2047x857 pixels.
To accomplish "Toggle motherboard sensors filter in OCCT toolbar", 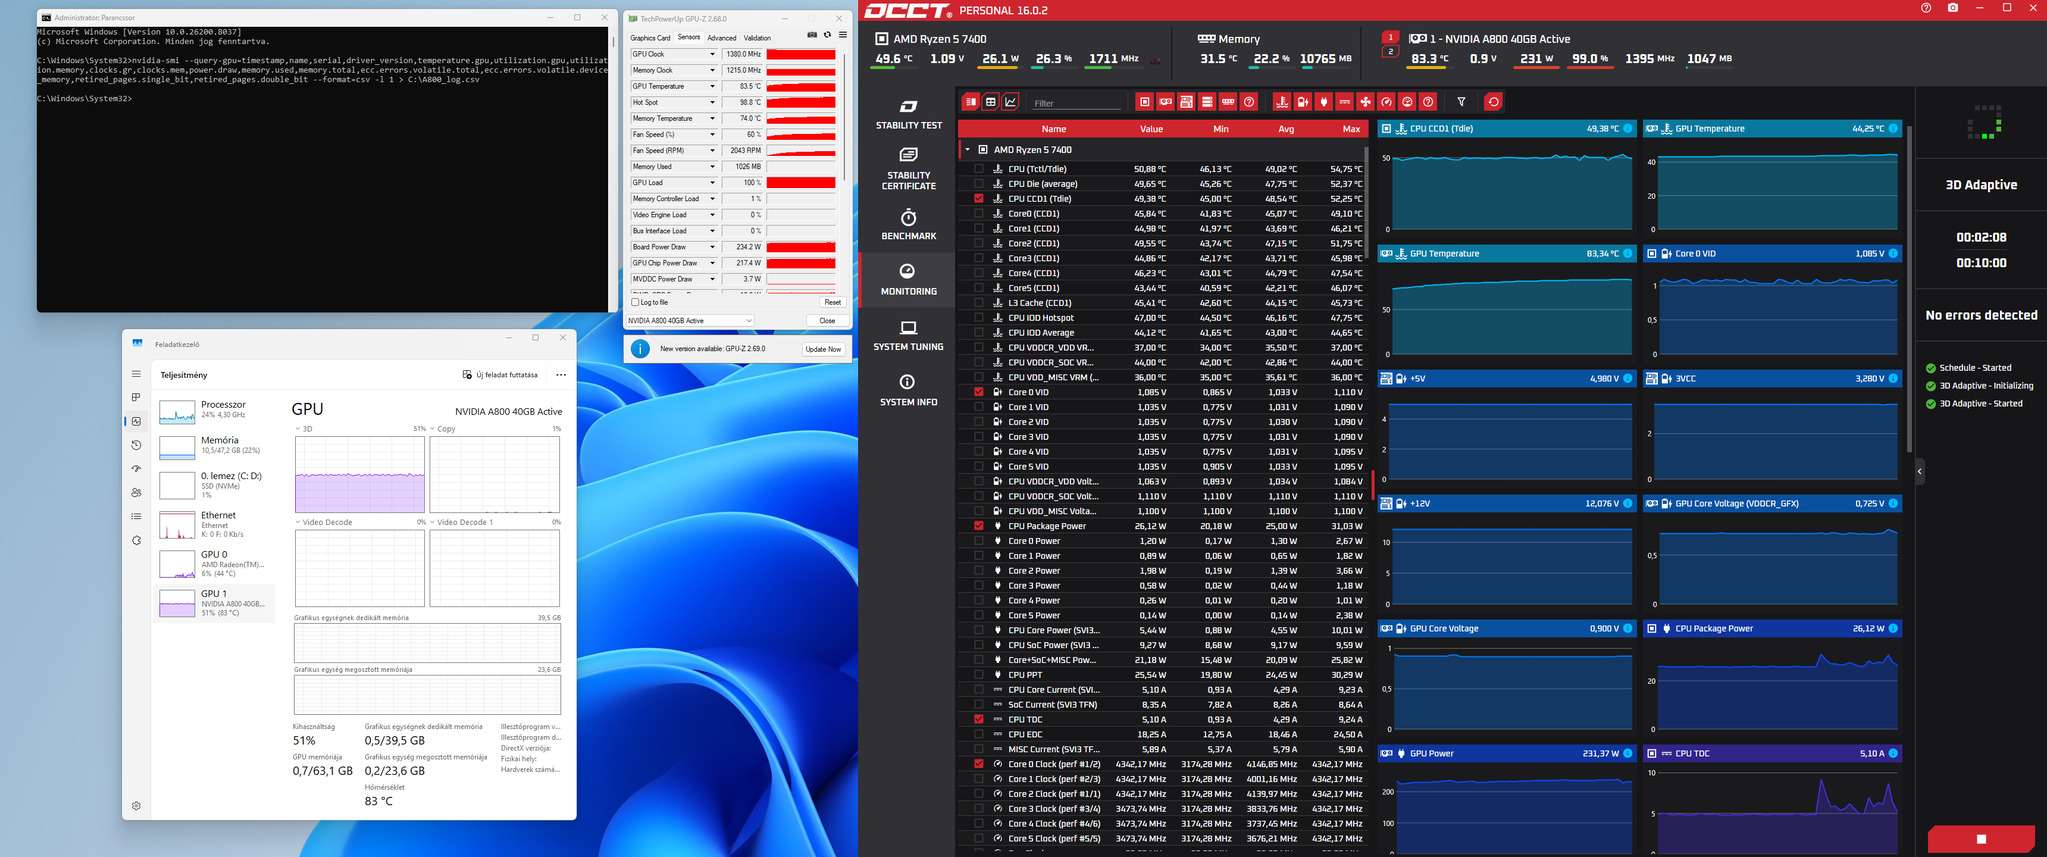I will tap(1186, 102).
